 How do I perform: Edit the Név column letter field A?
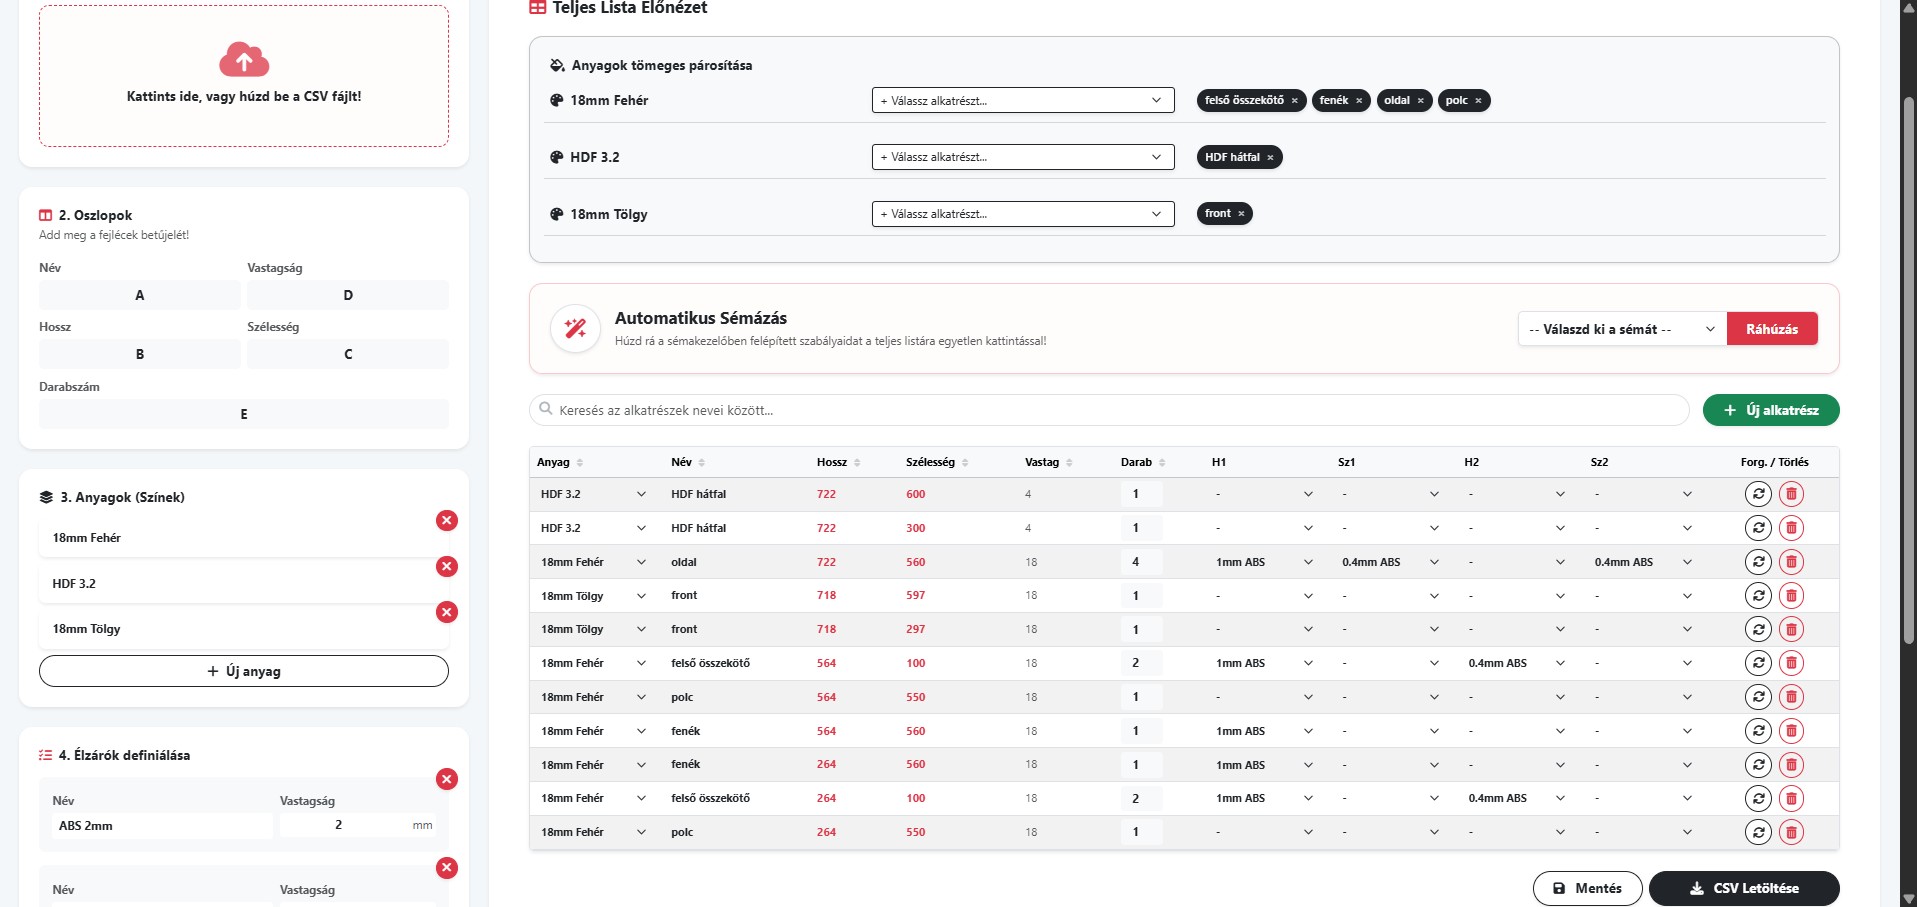pos(140,295)
